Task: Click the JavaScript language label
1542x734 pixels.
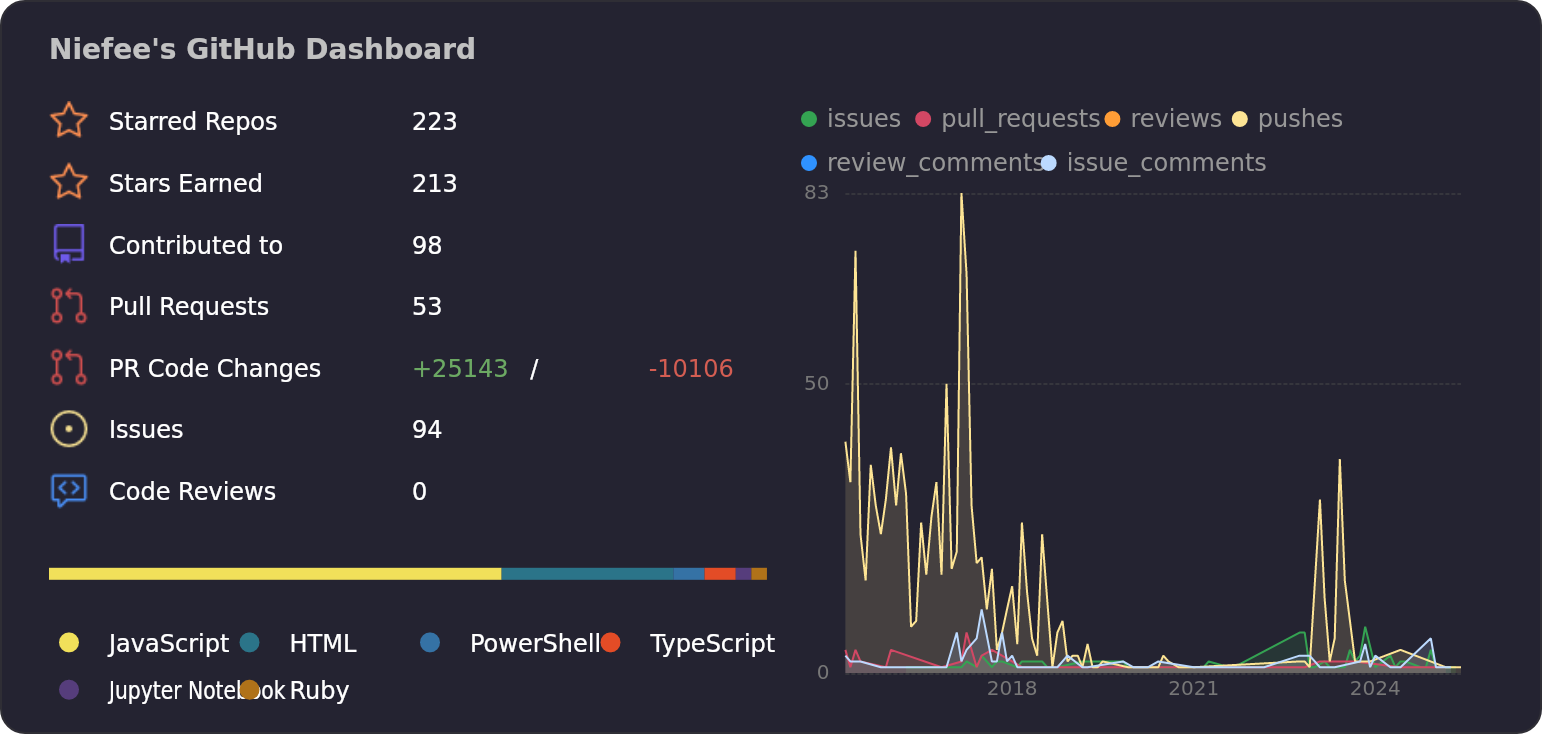Action: pos(169,644)
